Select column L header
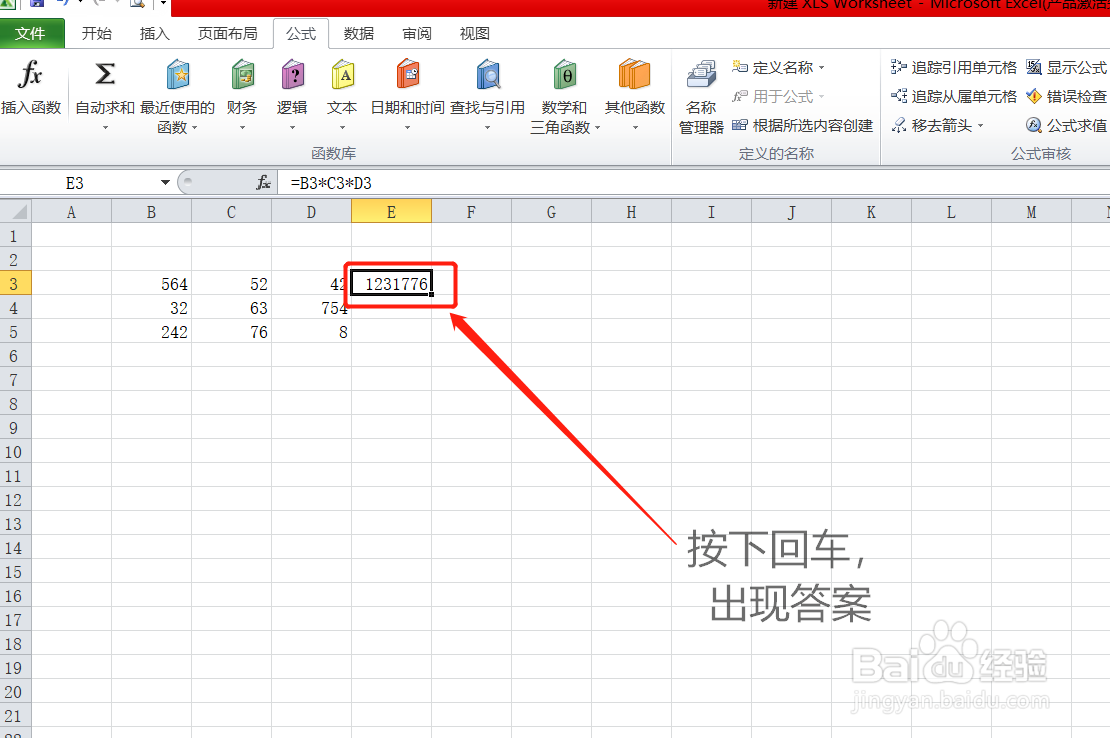1110x738 pixels. click(x=951, y=212)
